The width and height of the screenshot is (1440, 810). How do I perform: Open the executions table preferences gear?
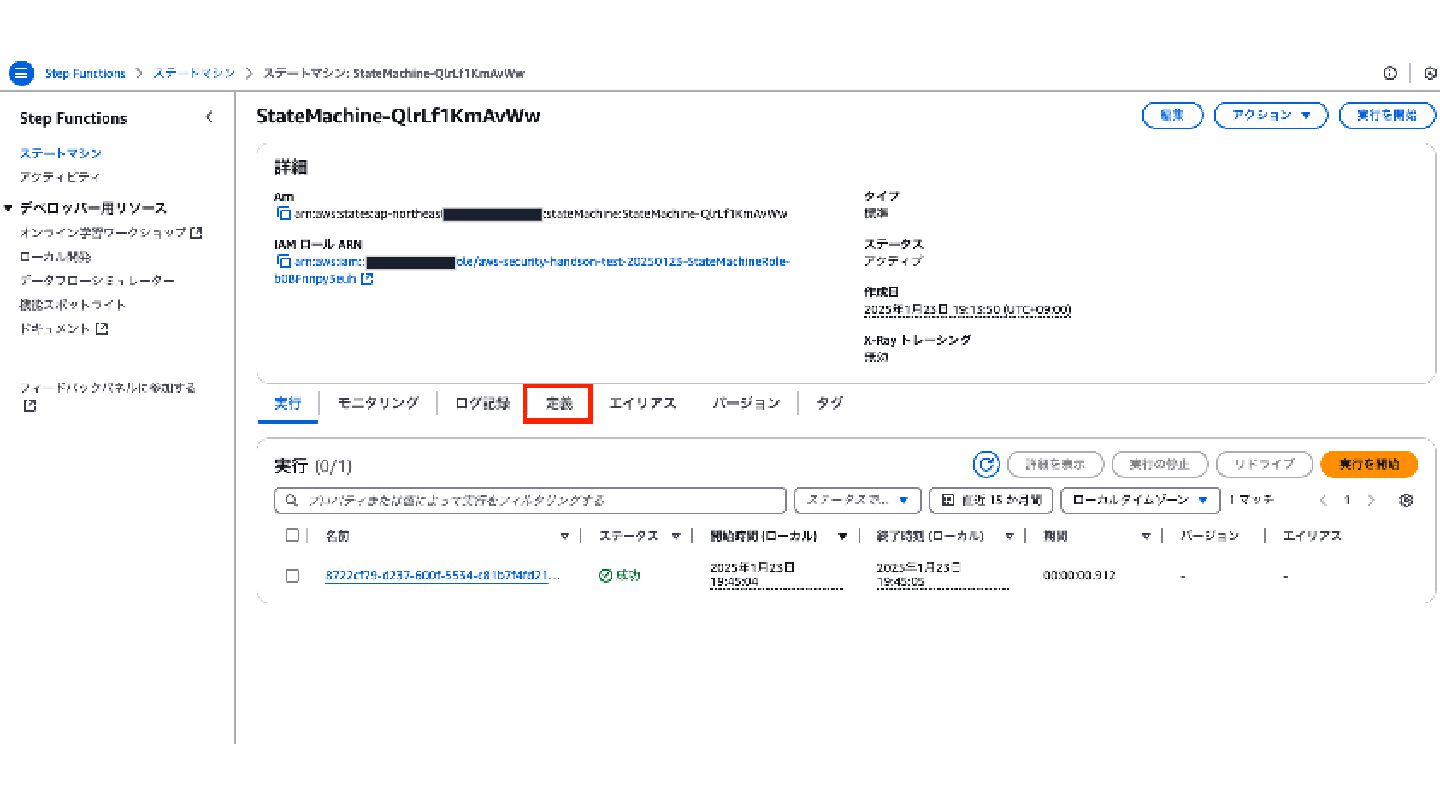tap(1406, 500)
